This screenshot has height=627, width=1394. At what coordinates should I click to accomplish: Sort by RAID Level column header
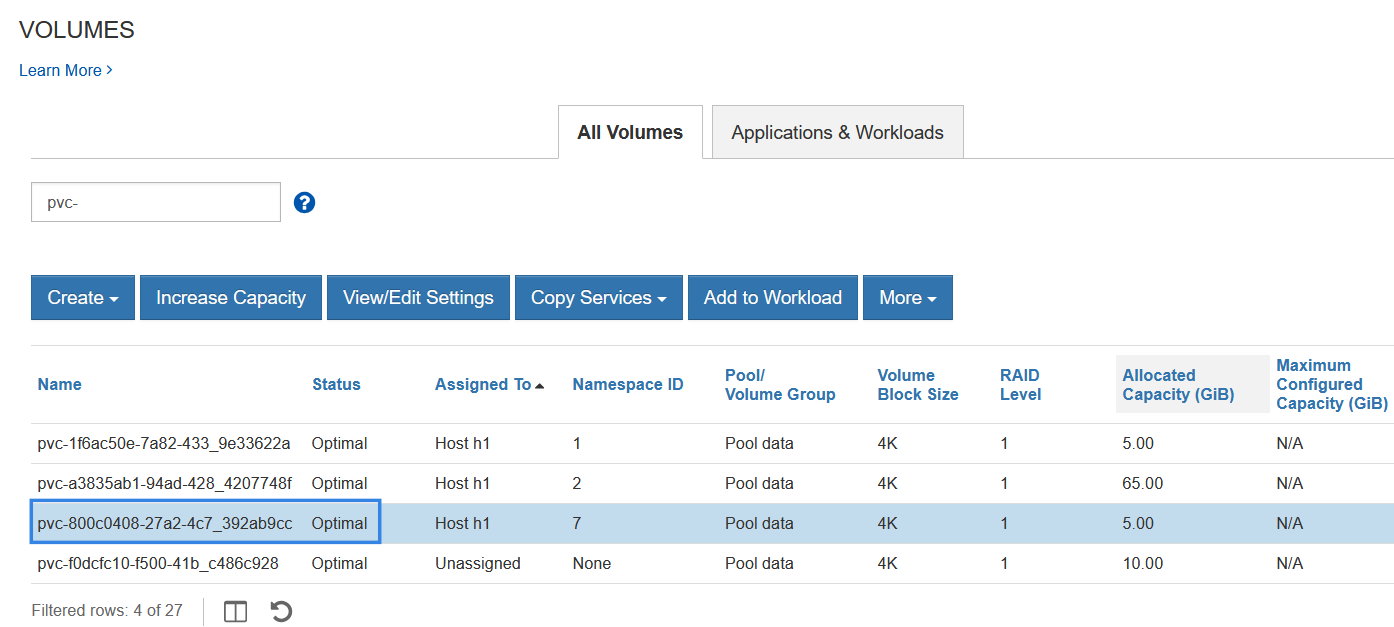coord(1021,385)
